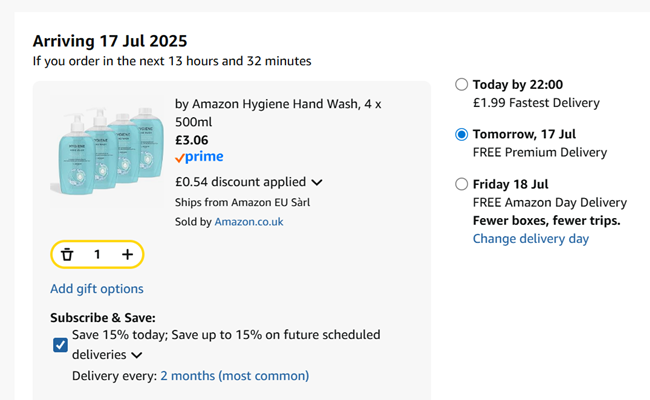The width and height of the screenshot is (650, 400).
Task: Click the Prime logo badge
Action: [x=199, y=157]
